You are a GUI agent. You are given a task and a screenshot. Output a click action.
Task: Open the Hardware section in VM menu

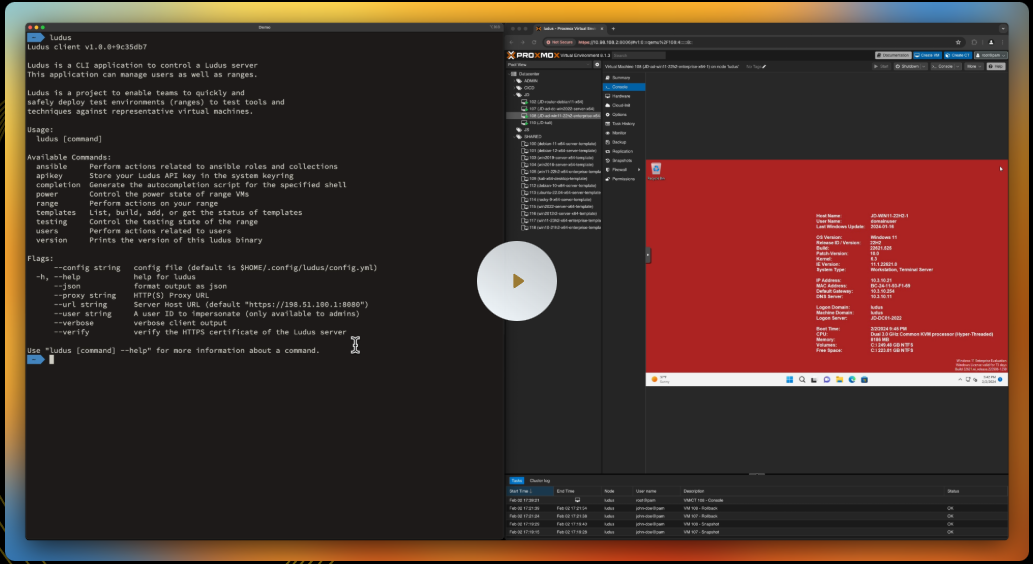point(620,96)
